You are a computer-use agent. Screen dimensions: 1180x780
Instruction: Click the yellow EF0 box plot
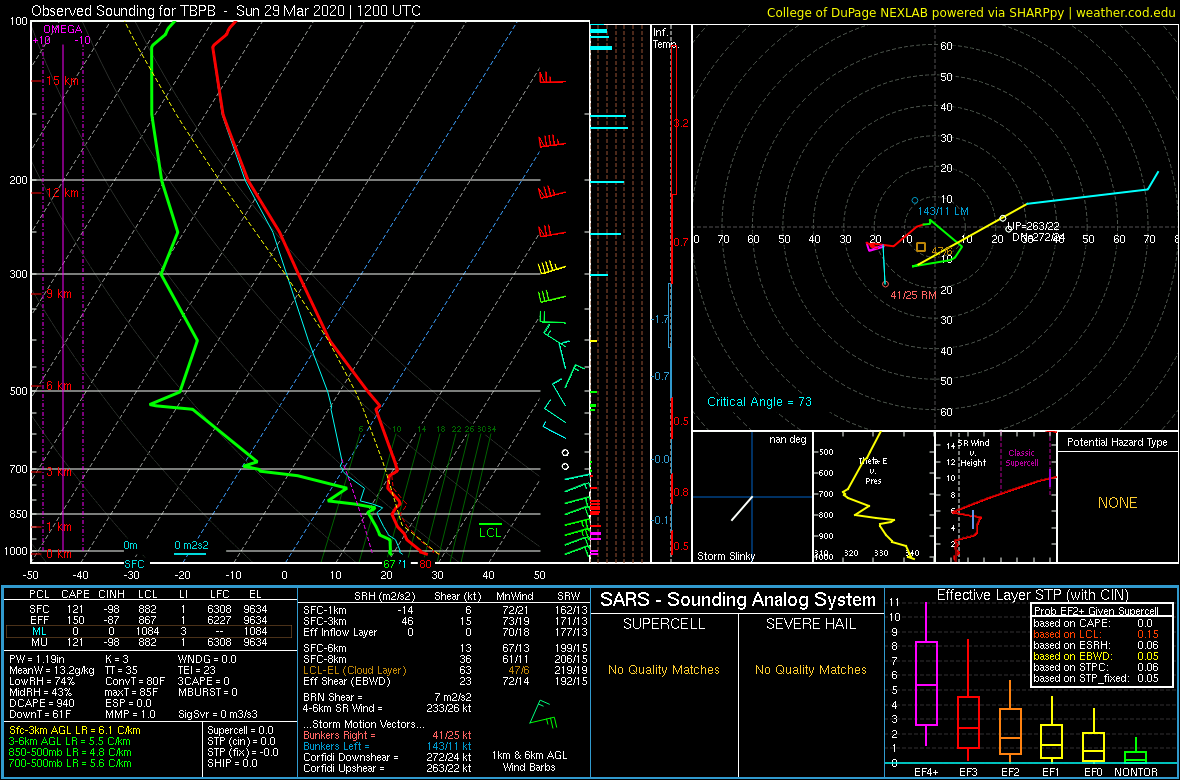click(x=1094, y=738)
